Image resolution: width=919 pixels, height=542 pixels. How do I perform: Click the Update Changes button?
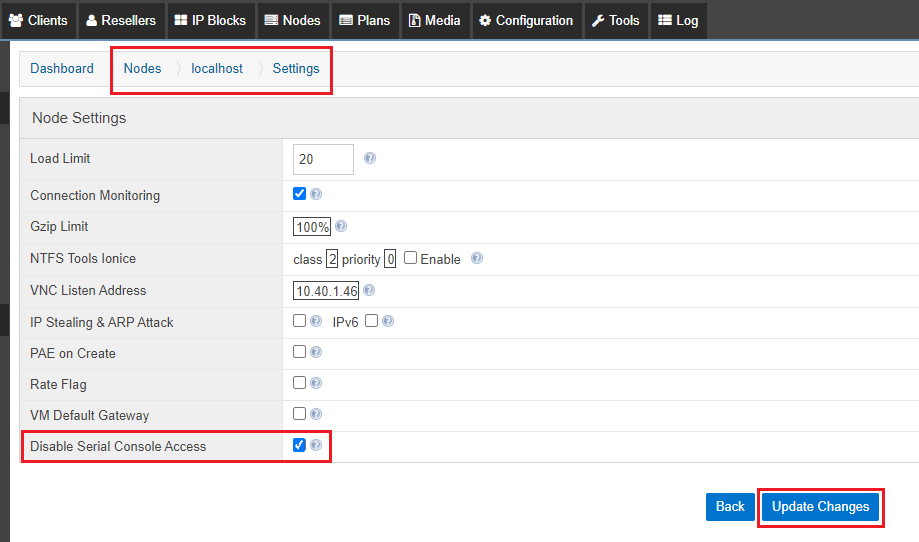coord(820,507)
